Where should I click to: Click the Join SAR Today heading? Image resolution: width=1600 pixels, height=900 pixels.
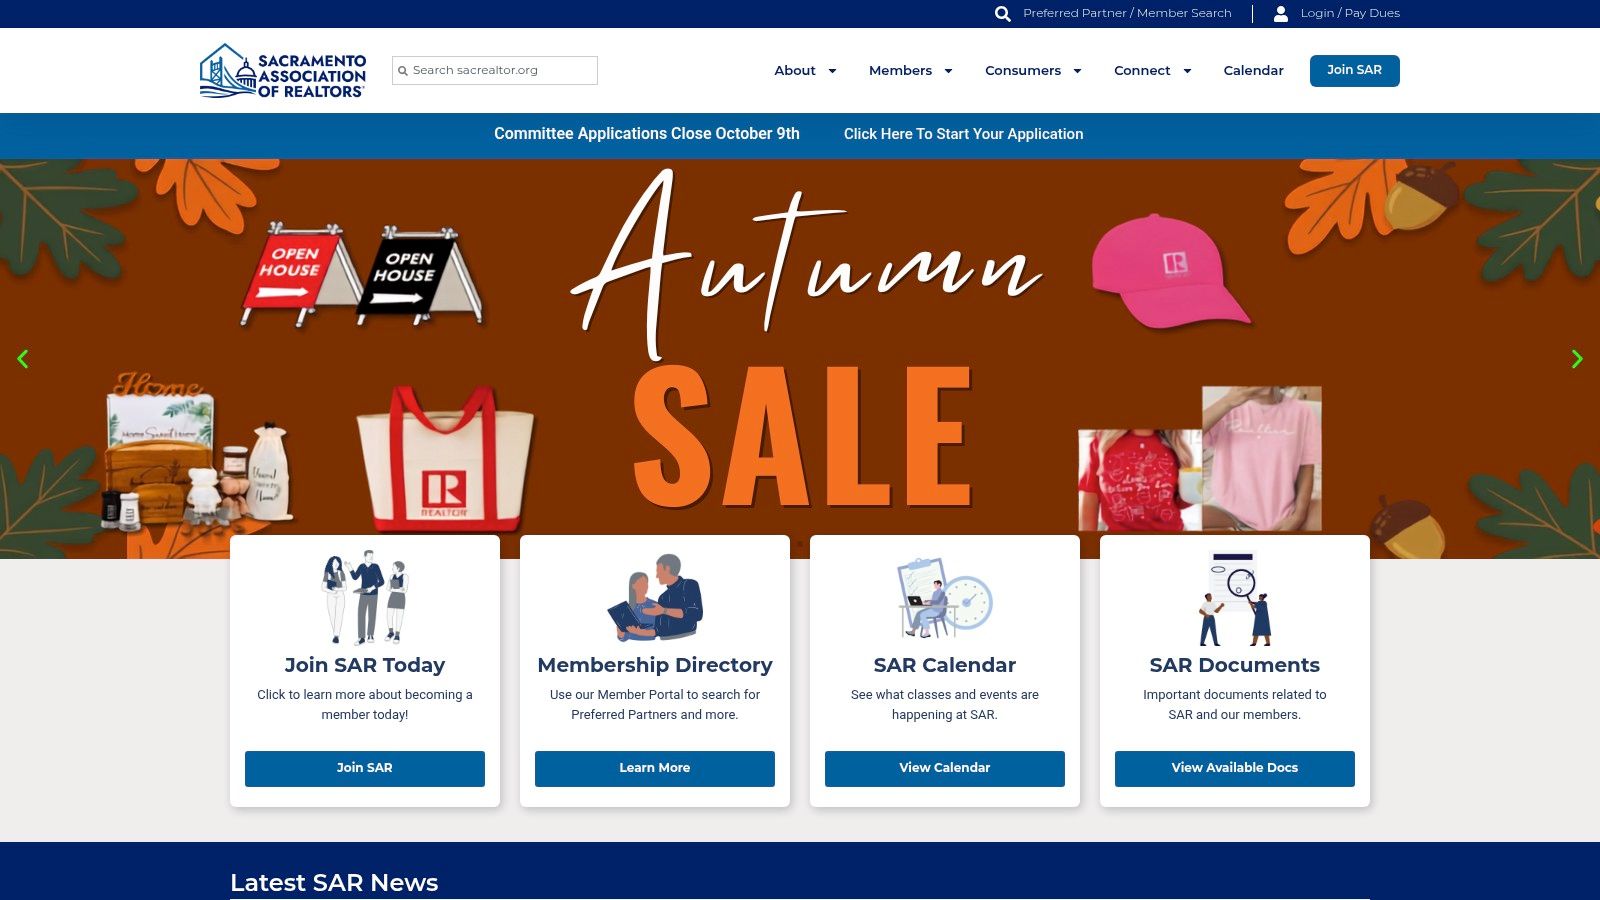[x=365, y=665]
